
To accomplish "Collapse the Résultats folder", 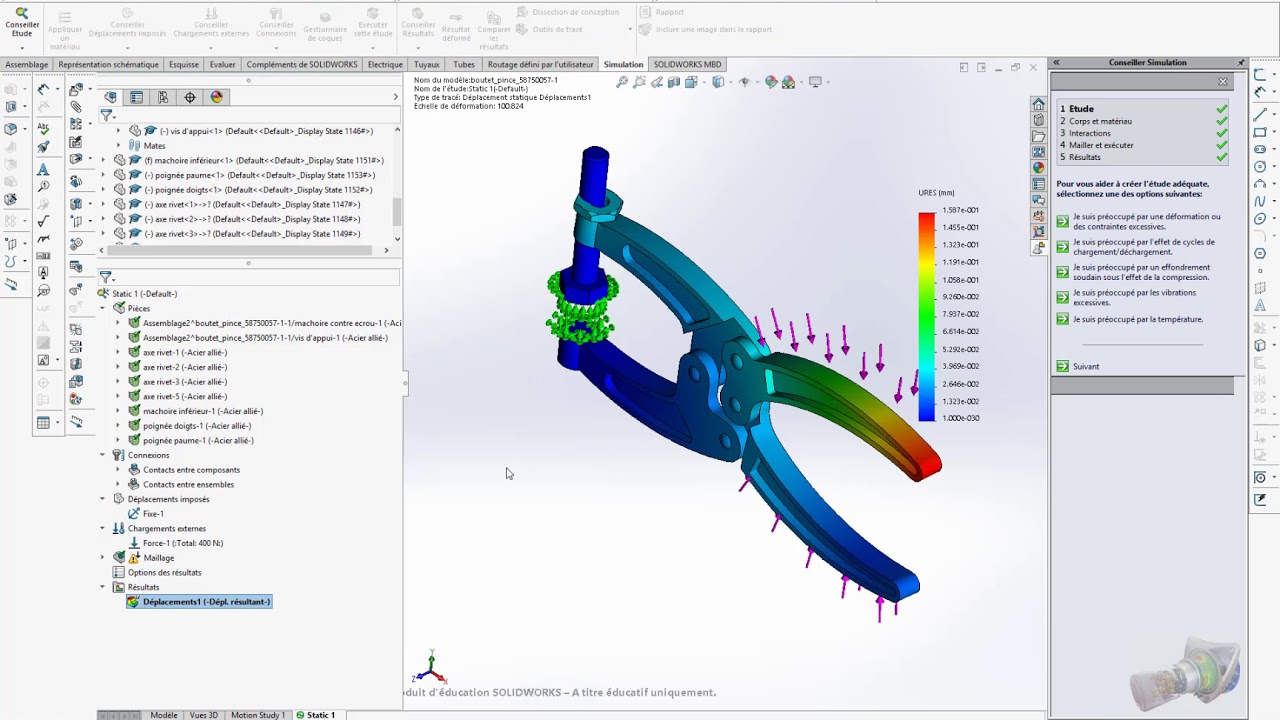I will 103,587.
